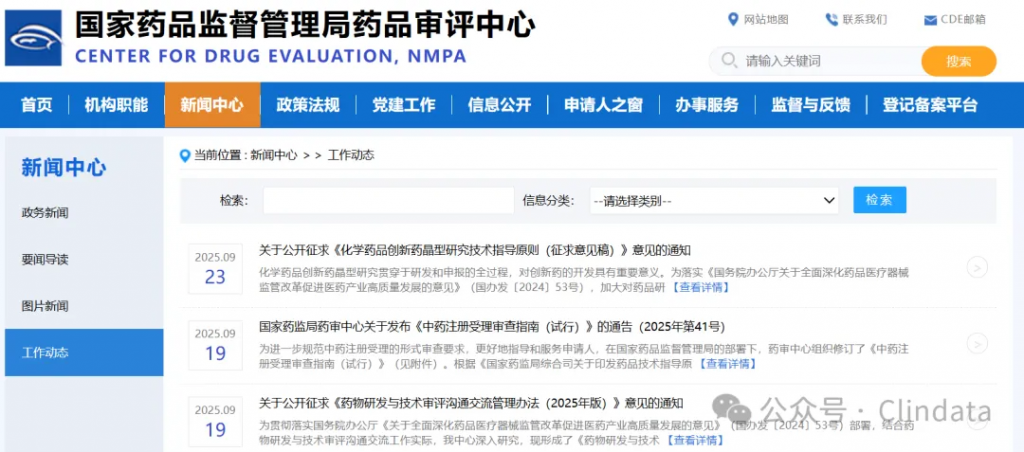Select 图片新闻 in the left sidebar
1024x452 pixels.
coord(45,306)
